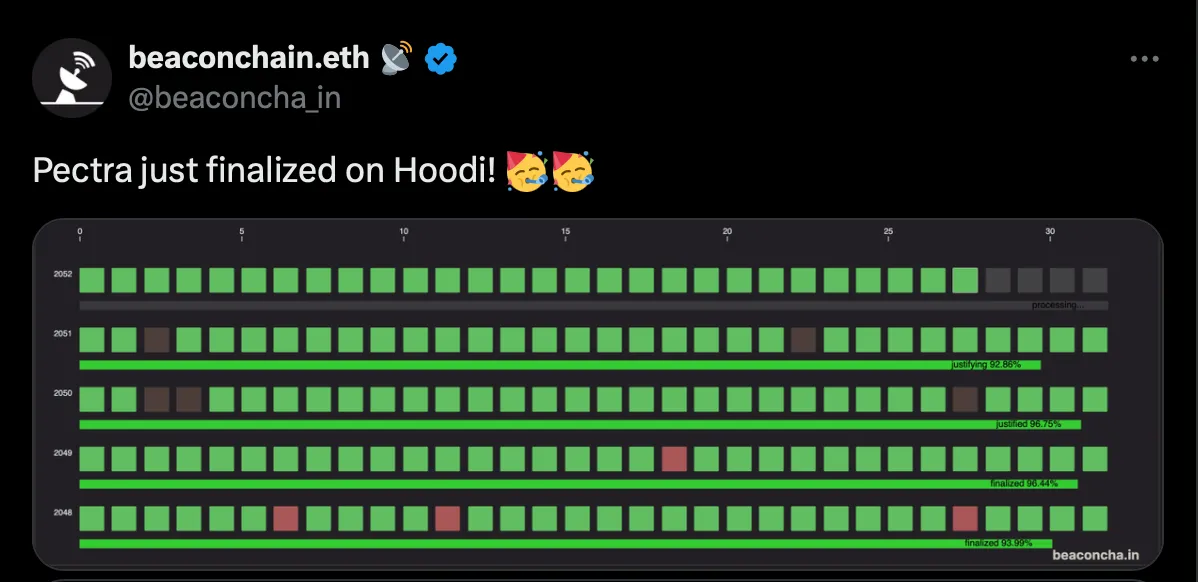
Task: Click the beaconchain.eth profile avatar
Action: [x=72, y=78]
